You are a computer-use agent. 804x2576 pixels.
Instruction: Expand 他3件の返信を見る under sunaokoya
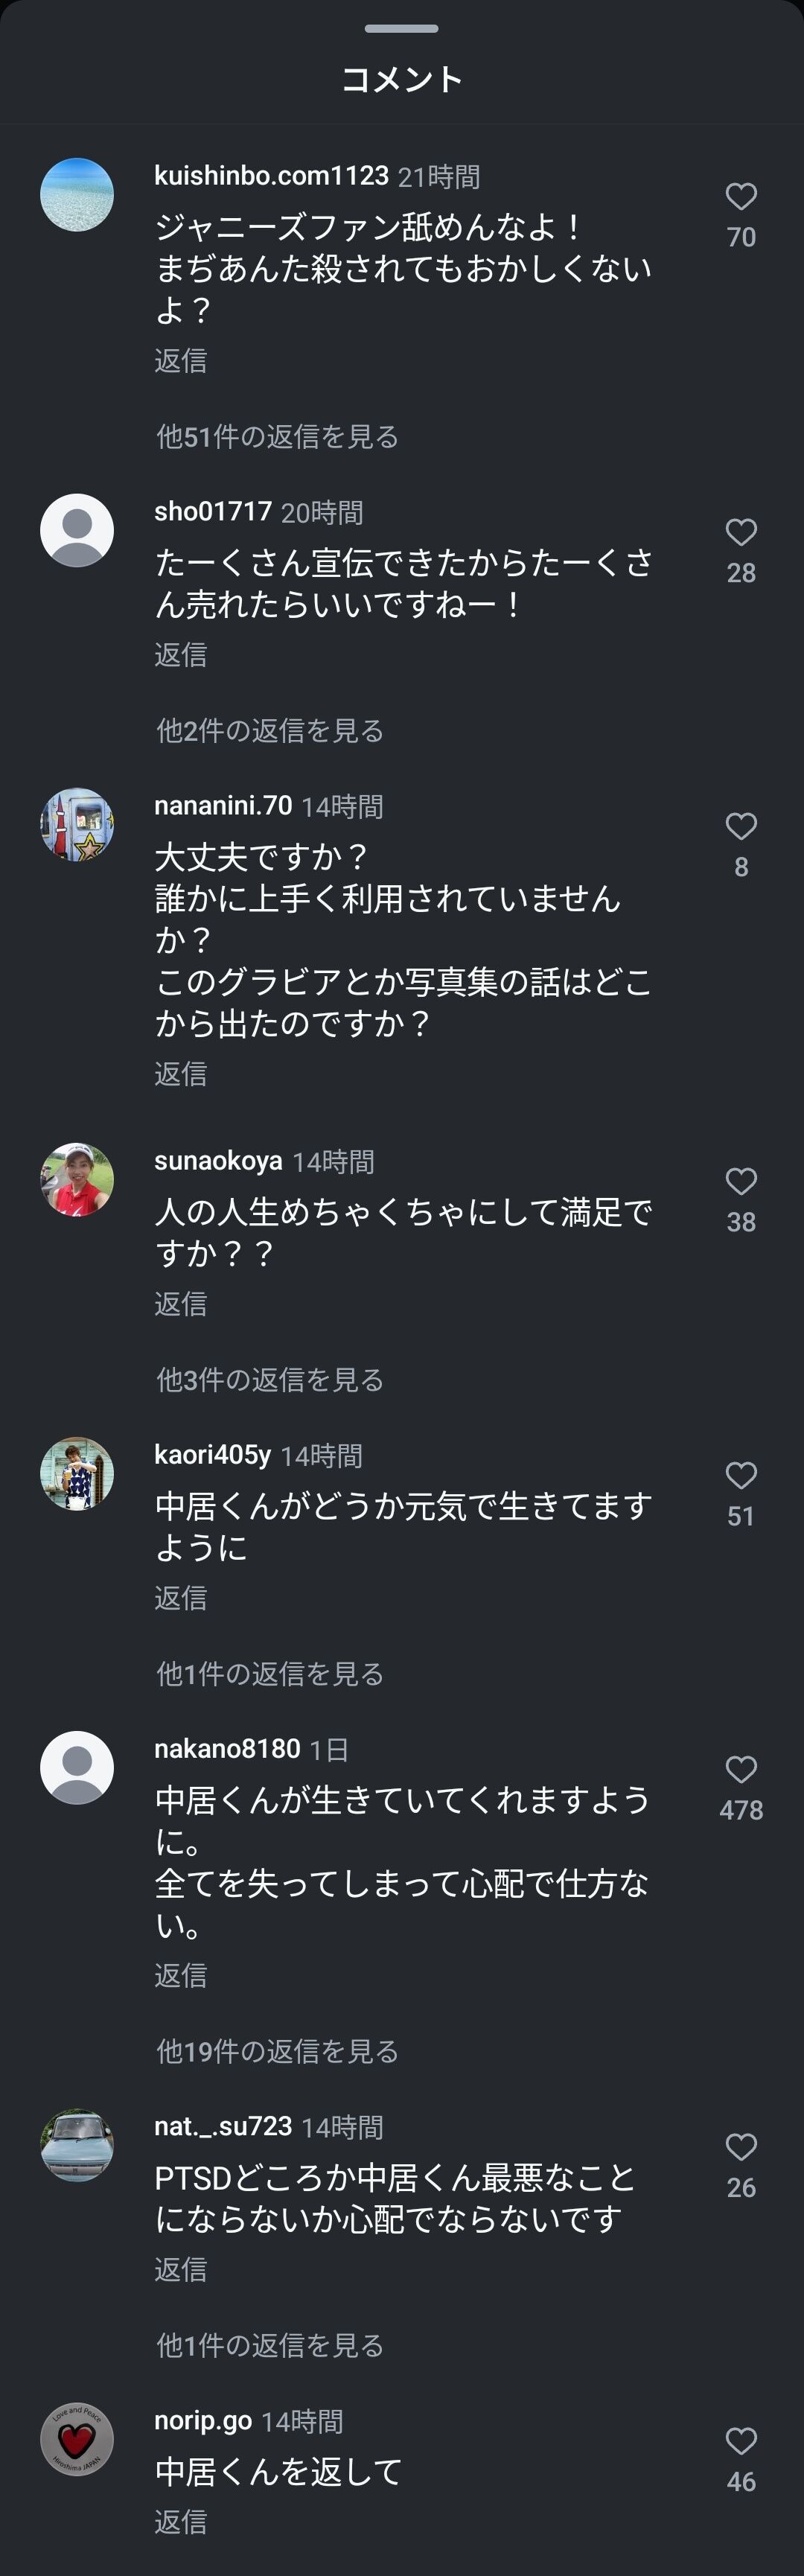[x=270, y=1380]
